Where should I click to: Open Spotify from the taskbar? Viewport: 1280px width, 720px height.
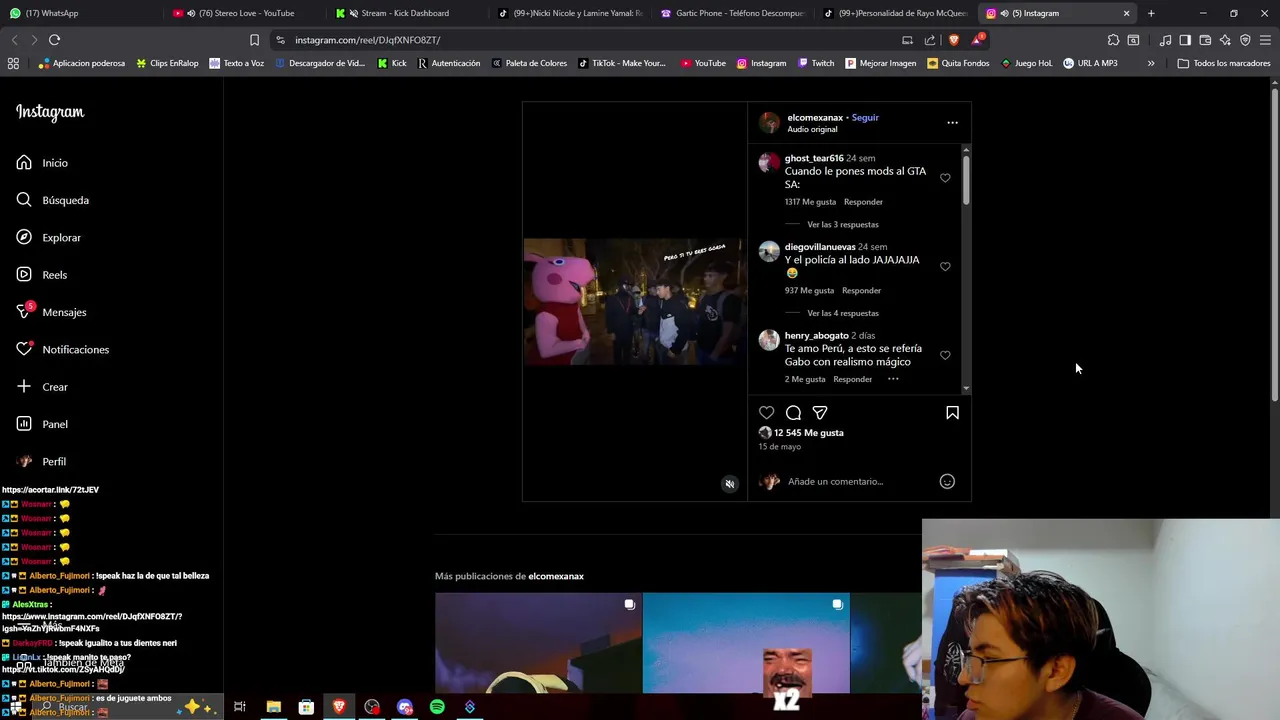click(x=437, y=707)
